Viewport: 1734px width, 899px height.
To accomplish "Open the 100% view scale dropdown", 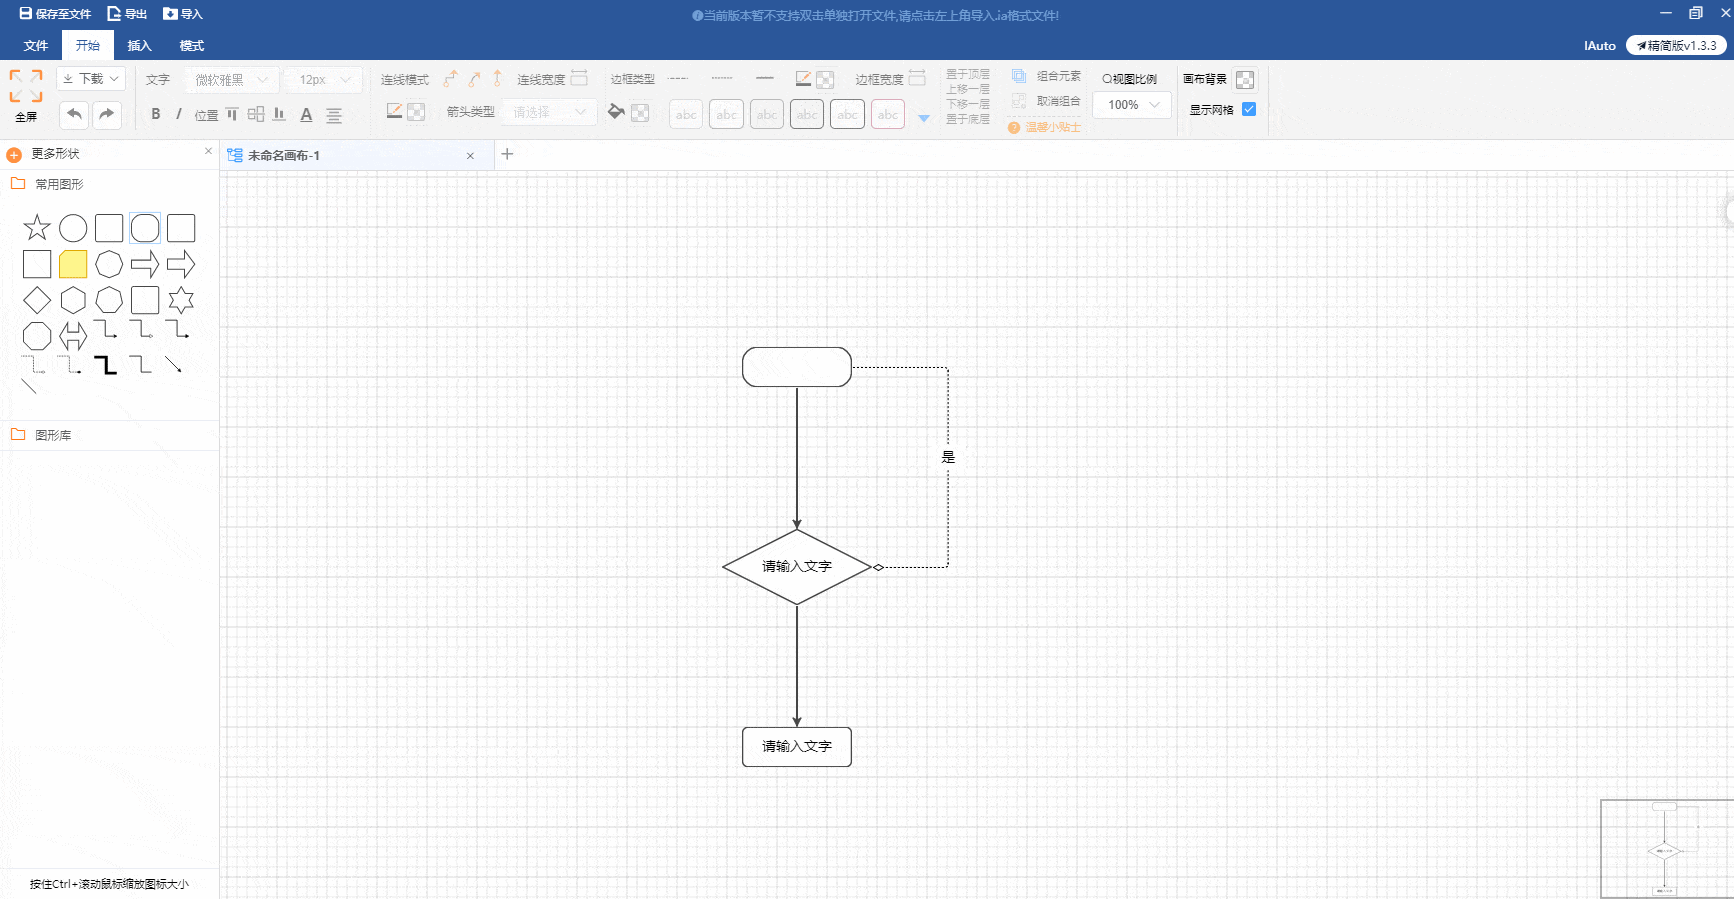I will pos(1132,105).
